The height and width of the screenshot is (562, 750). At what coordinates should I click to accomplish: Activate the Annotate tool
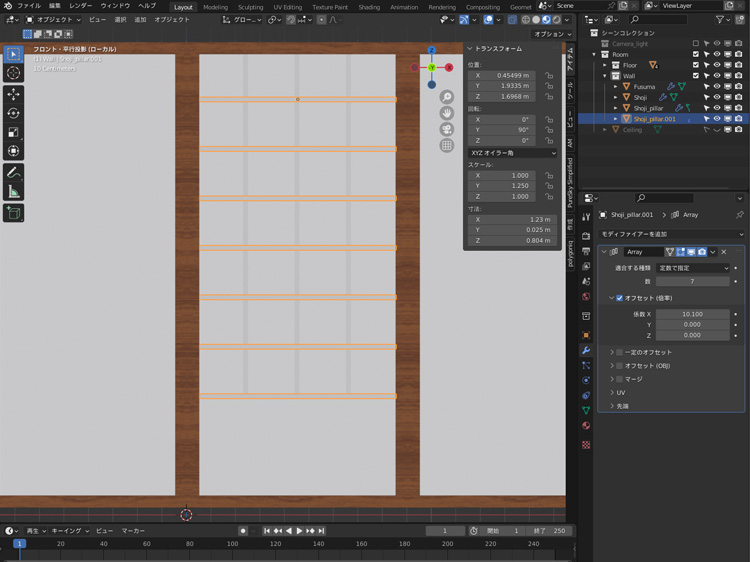13,172
